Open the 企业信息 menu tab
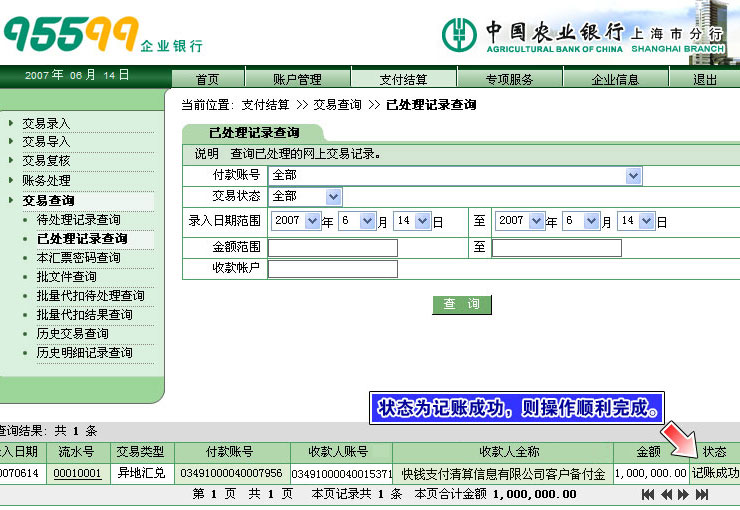The width and height of the screenshot is (740, 510). point(615,79)
